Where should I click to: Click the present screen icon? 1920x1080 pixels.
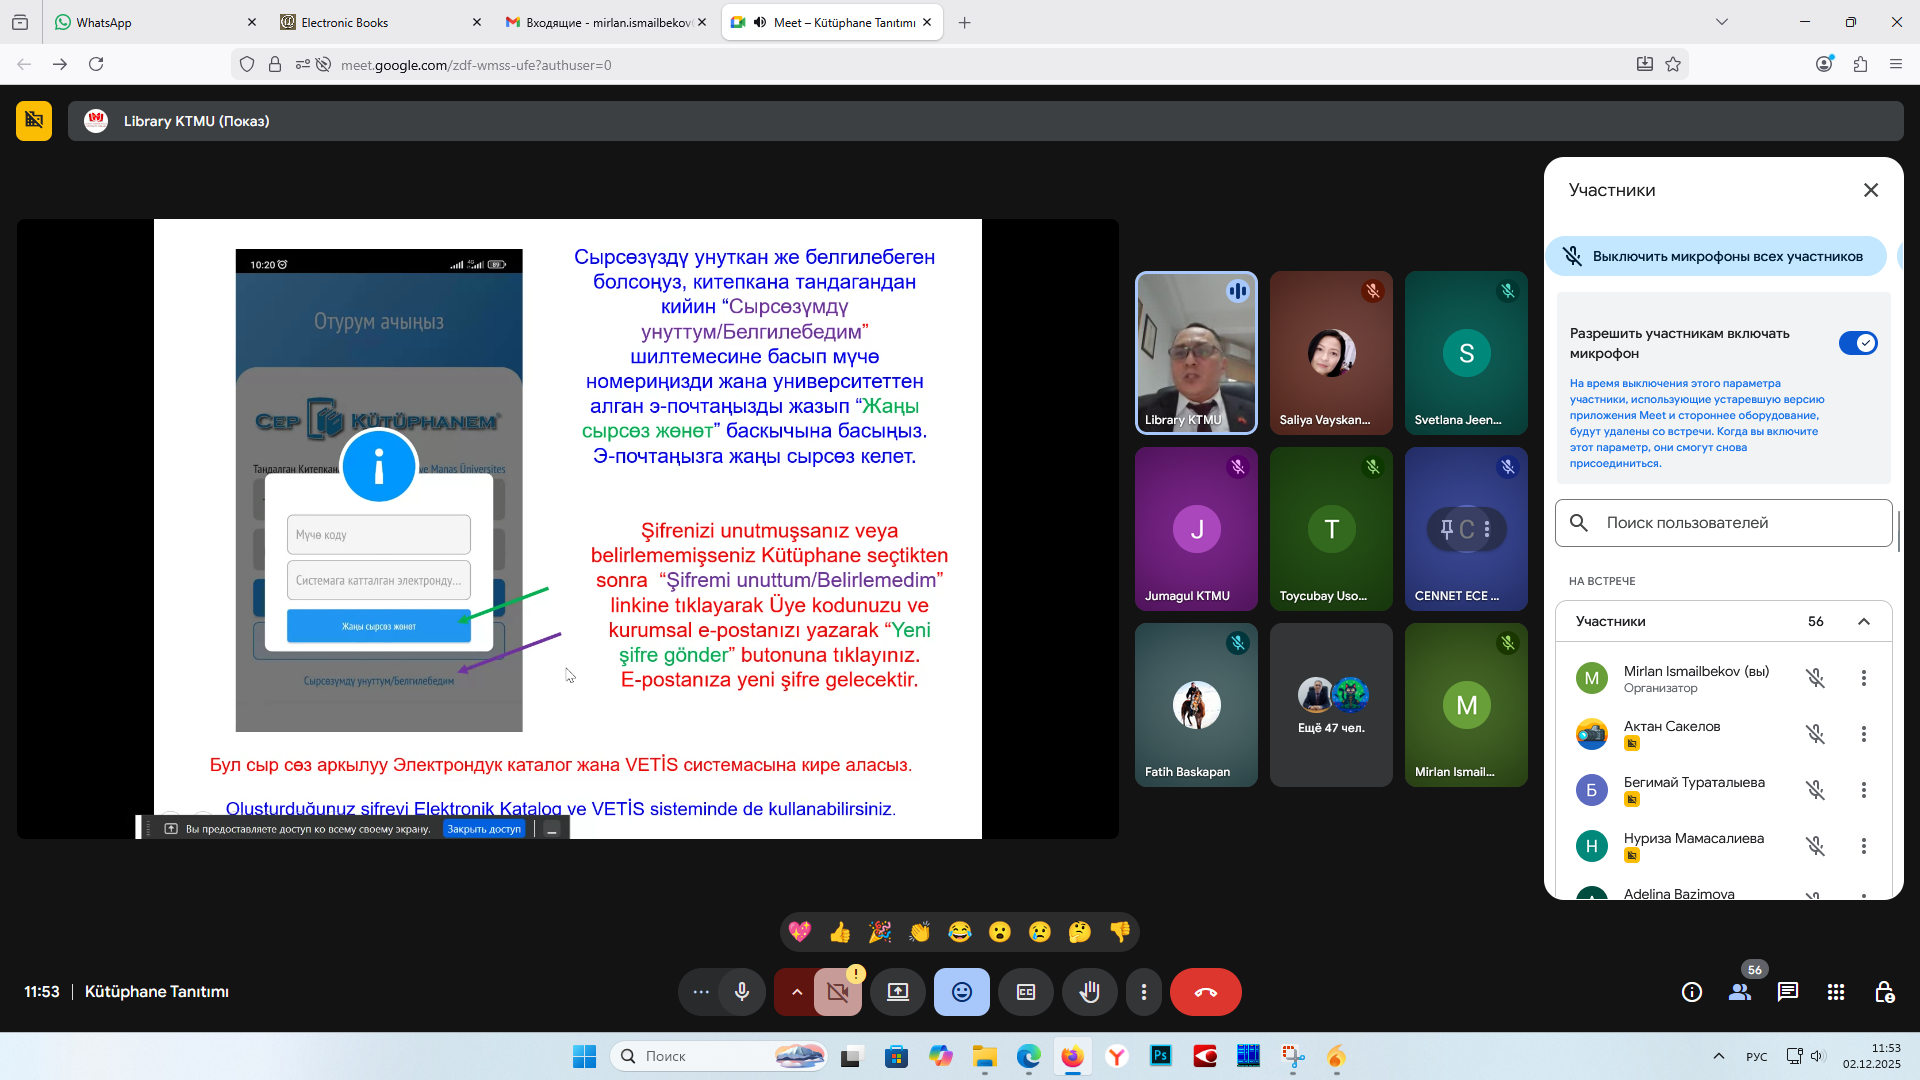[898, 992]
